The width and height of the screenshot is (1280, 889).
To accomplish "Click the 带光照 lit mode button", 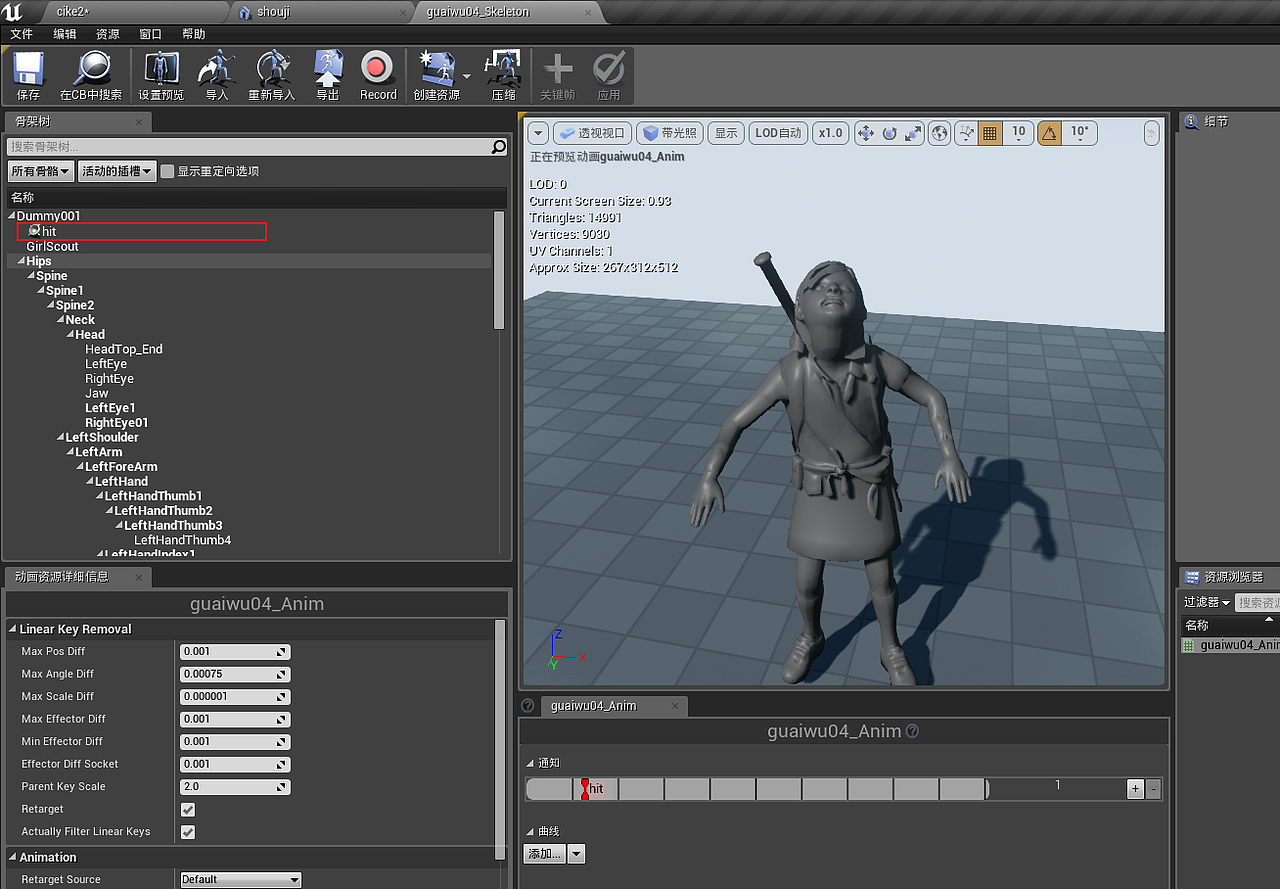I will point(669,133).
